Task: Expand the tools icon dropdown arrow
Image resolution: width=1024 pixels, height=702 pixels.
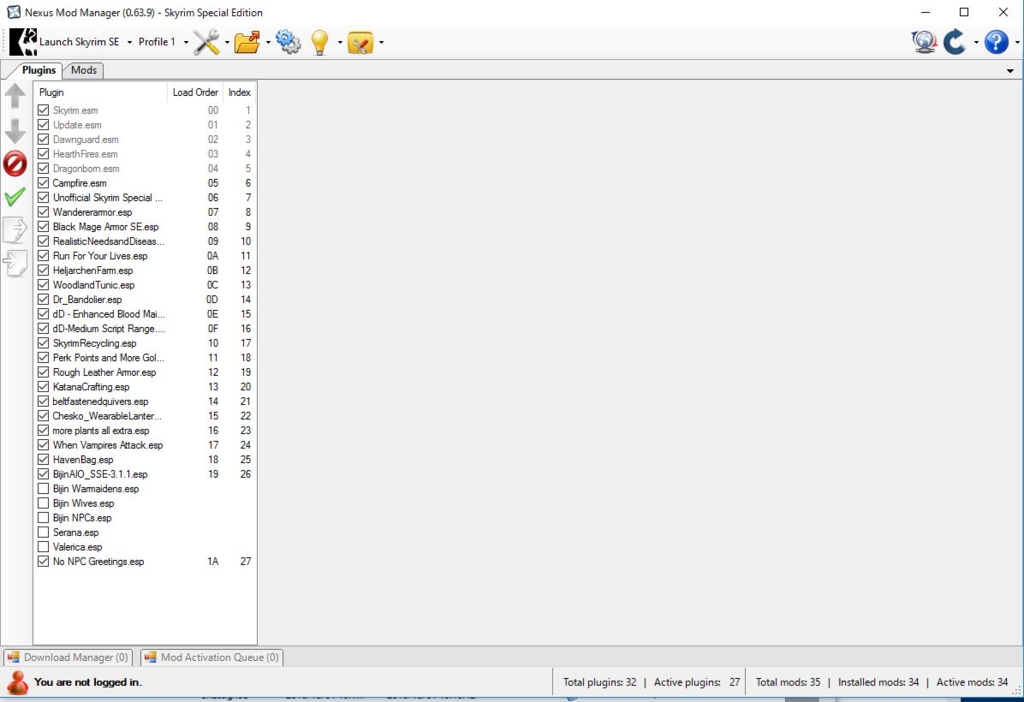Action: 227,43
